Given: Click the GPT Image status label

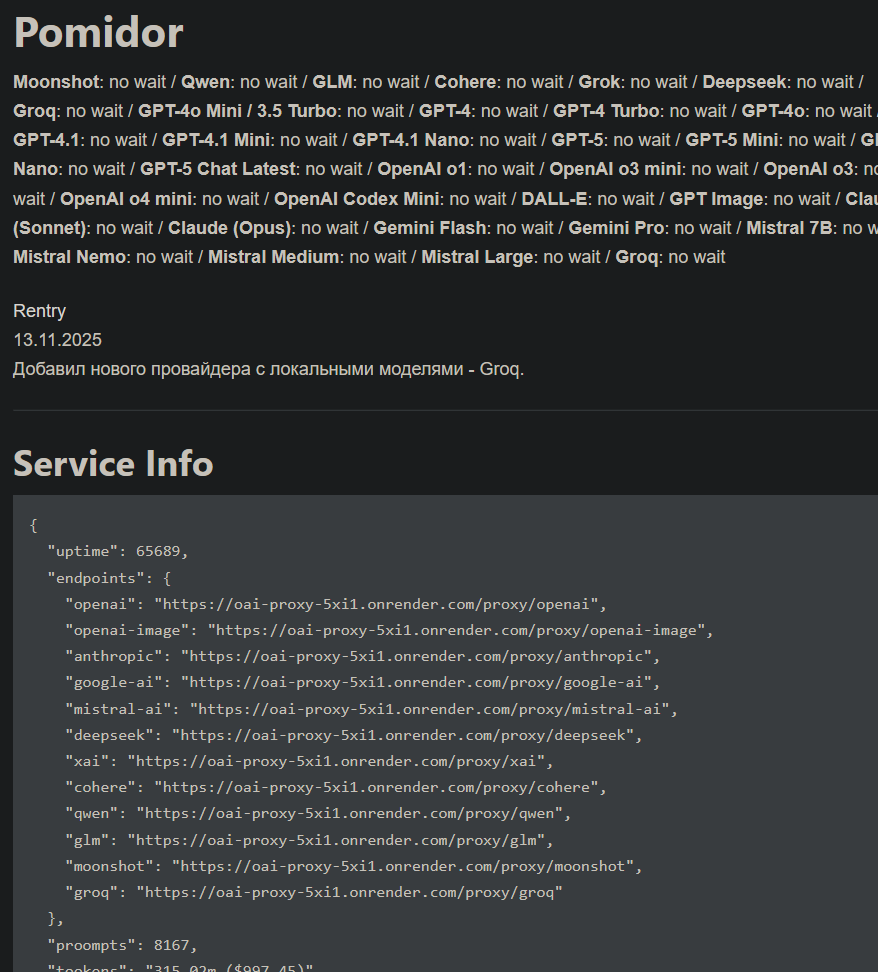Looking at the screenshot, I should click(x=716, y=199).
